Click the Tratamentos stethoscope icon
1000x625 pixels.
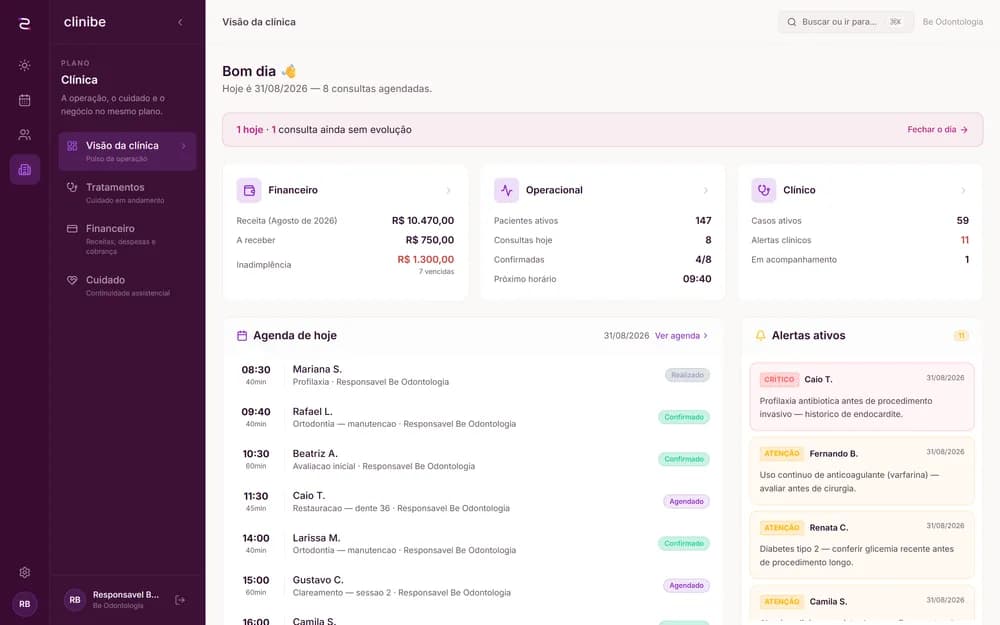(72, 187)
